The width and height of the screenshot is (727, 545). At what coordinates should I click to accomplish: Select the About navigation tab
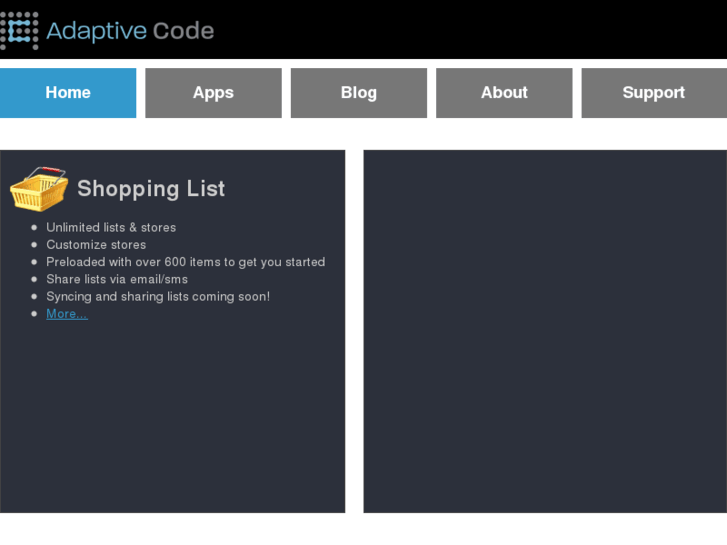tap(504, 93)
